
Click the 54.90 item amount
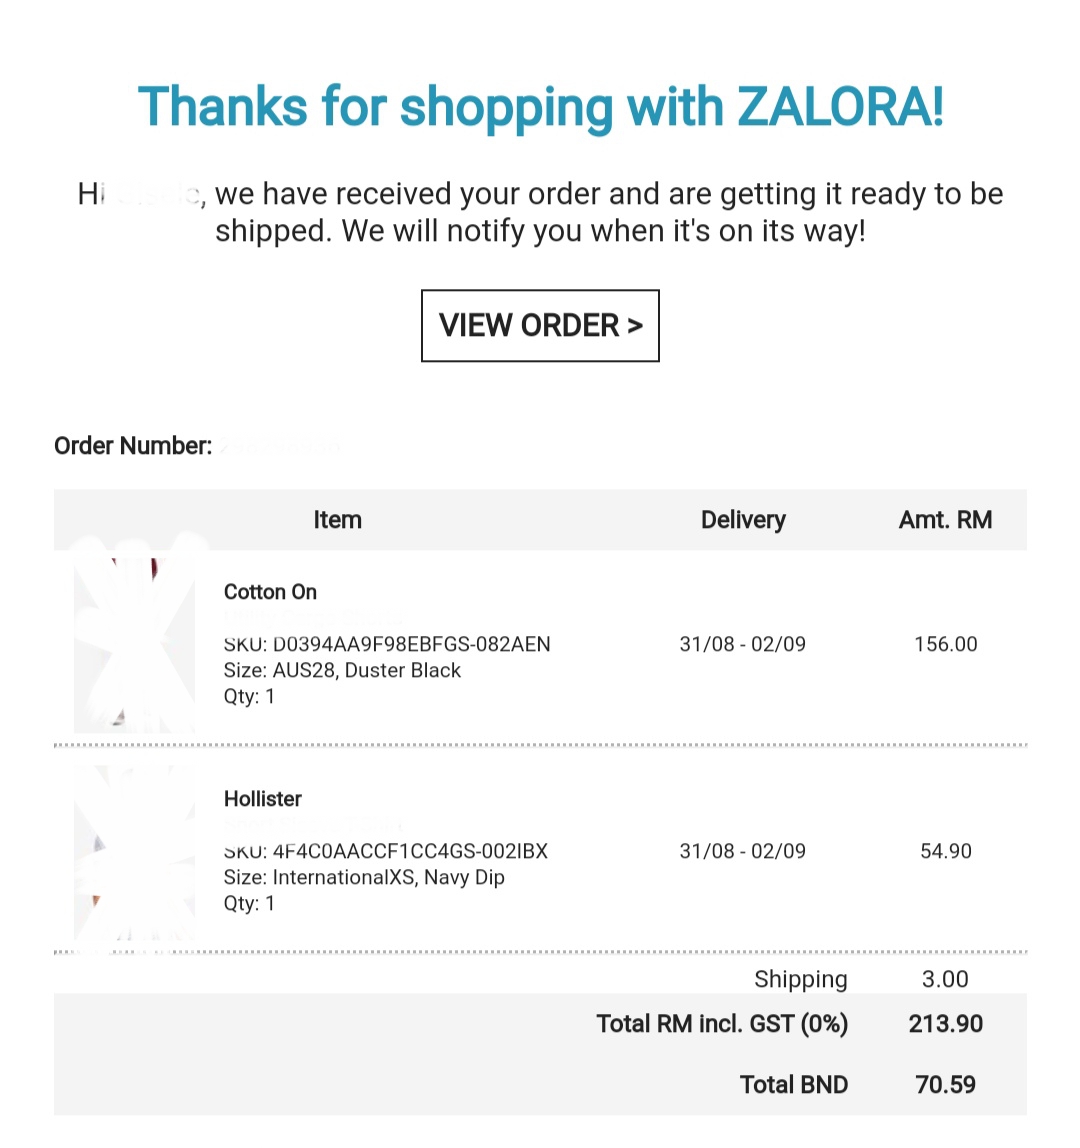tap(945, 851)
